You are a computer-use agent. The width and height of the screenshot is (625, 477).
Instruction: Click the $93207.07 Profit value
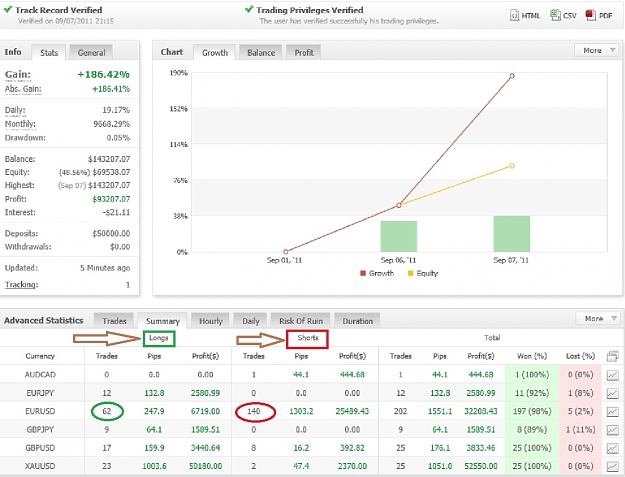111,199
